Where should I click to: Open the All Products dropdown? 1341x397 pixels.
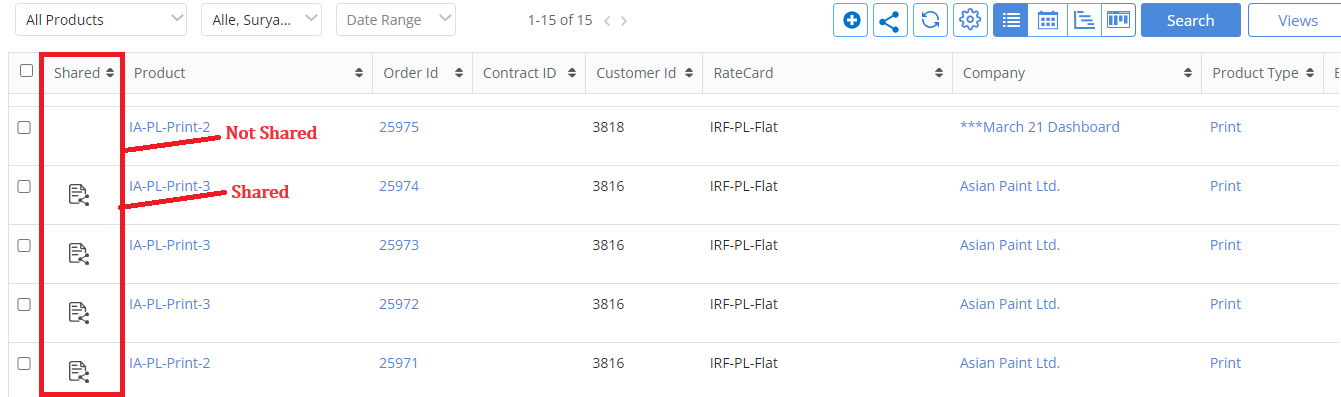point(101,20)
